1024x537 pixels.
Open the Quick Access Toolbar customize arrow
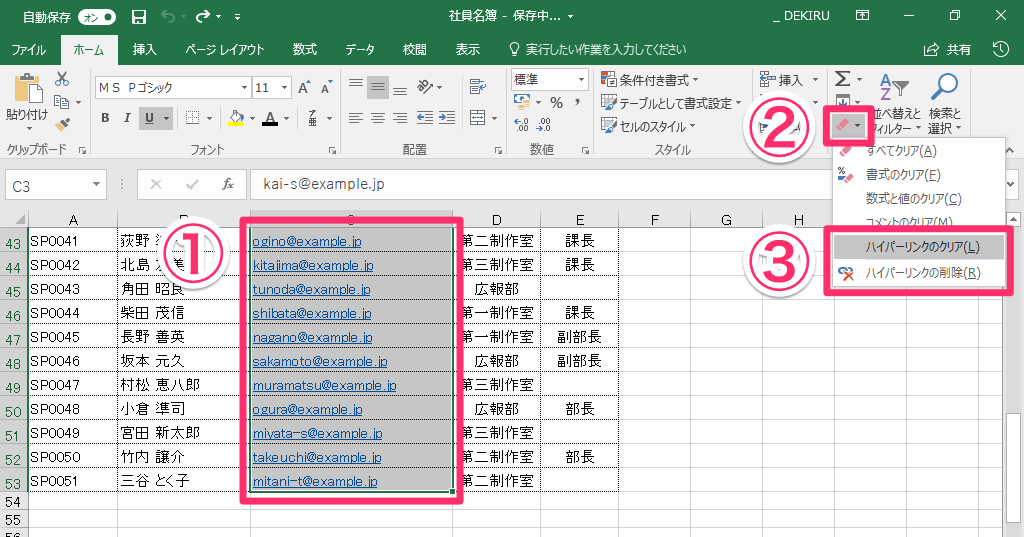click(237, 17)
